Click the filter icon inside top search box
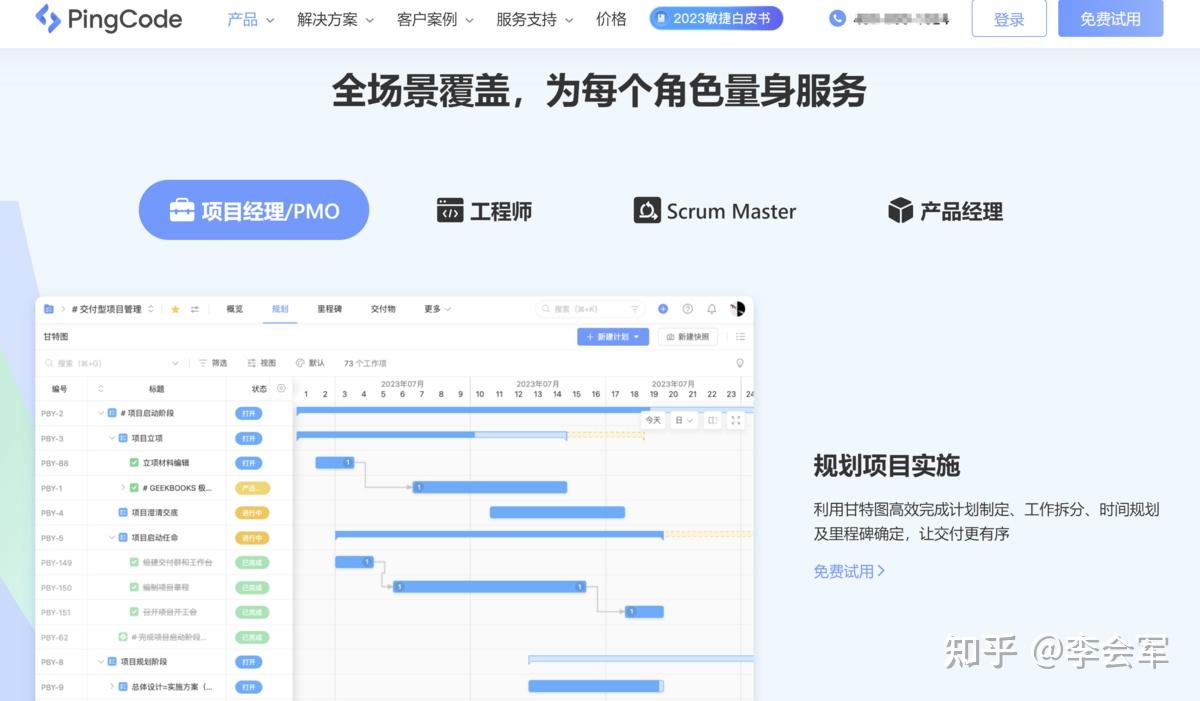 [x=634, y=309]
